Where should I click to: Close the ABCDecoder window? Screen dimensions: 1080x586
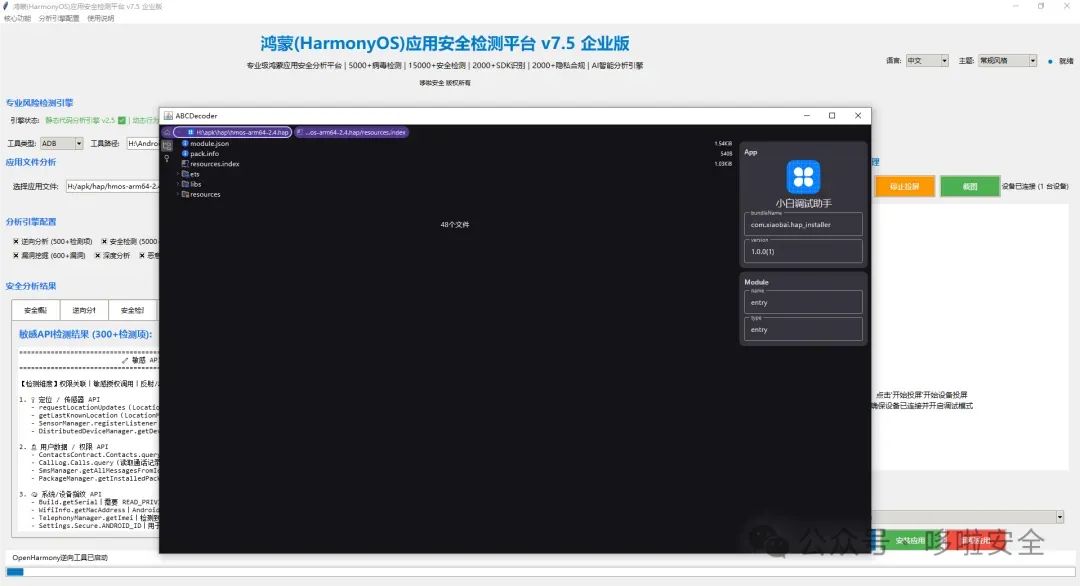pos(858,116)
